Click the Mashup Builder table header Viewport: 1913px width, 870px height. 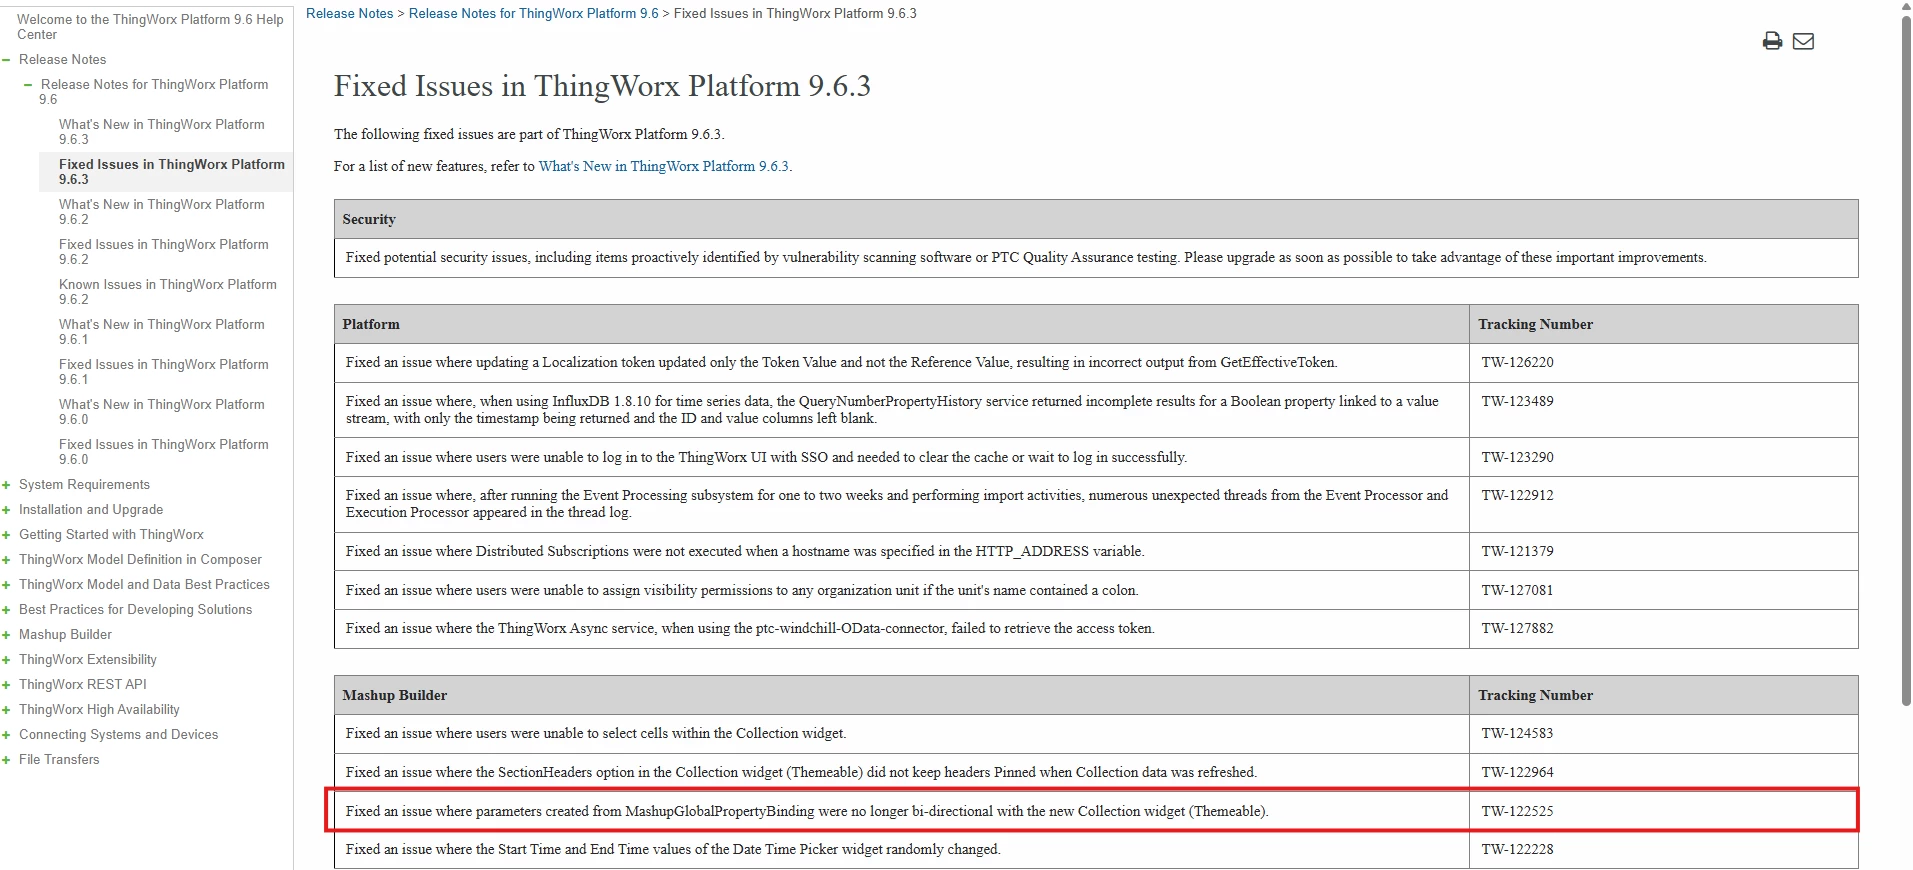[902, 695]
